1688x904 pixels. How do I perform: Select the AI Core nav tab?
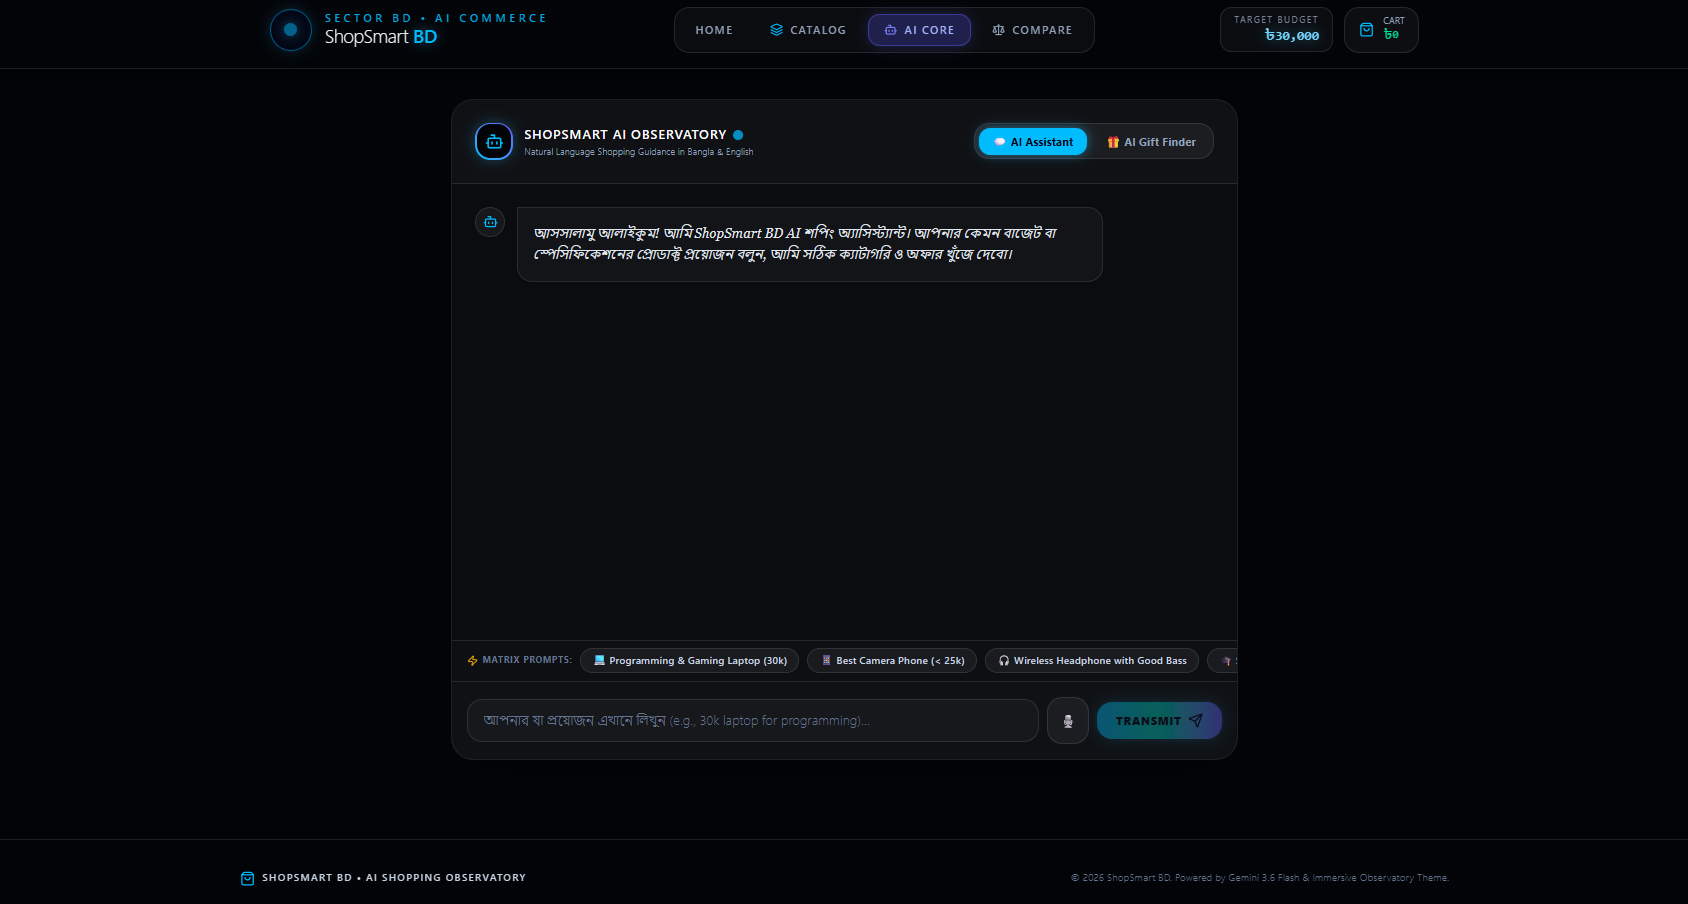click(x=919, y=30)
